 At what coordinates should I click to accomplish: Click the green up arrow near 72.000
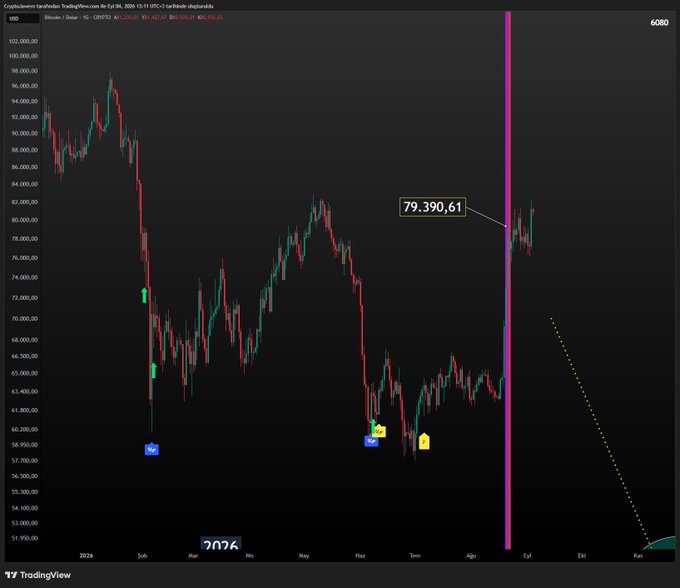point(144,295)
